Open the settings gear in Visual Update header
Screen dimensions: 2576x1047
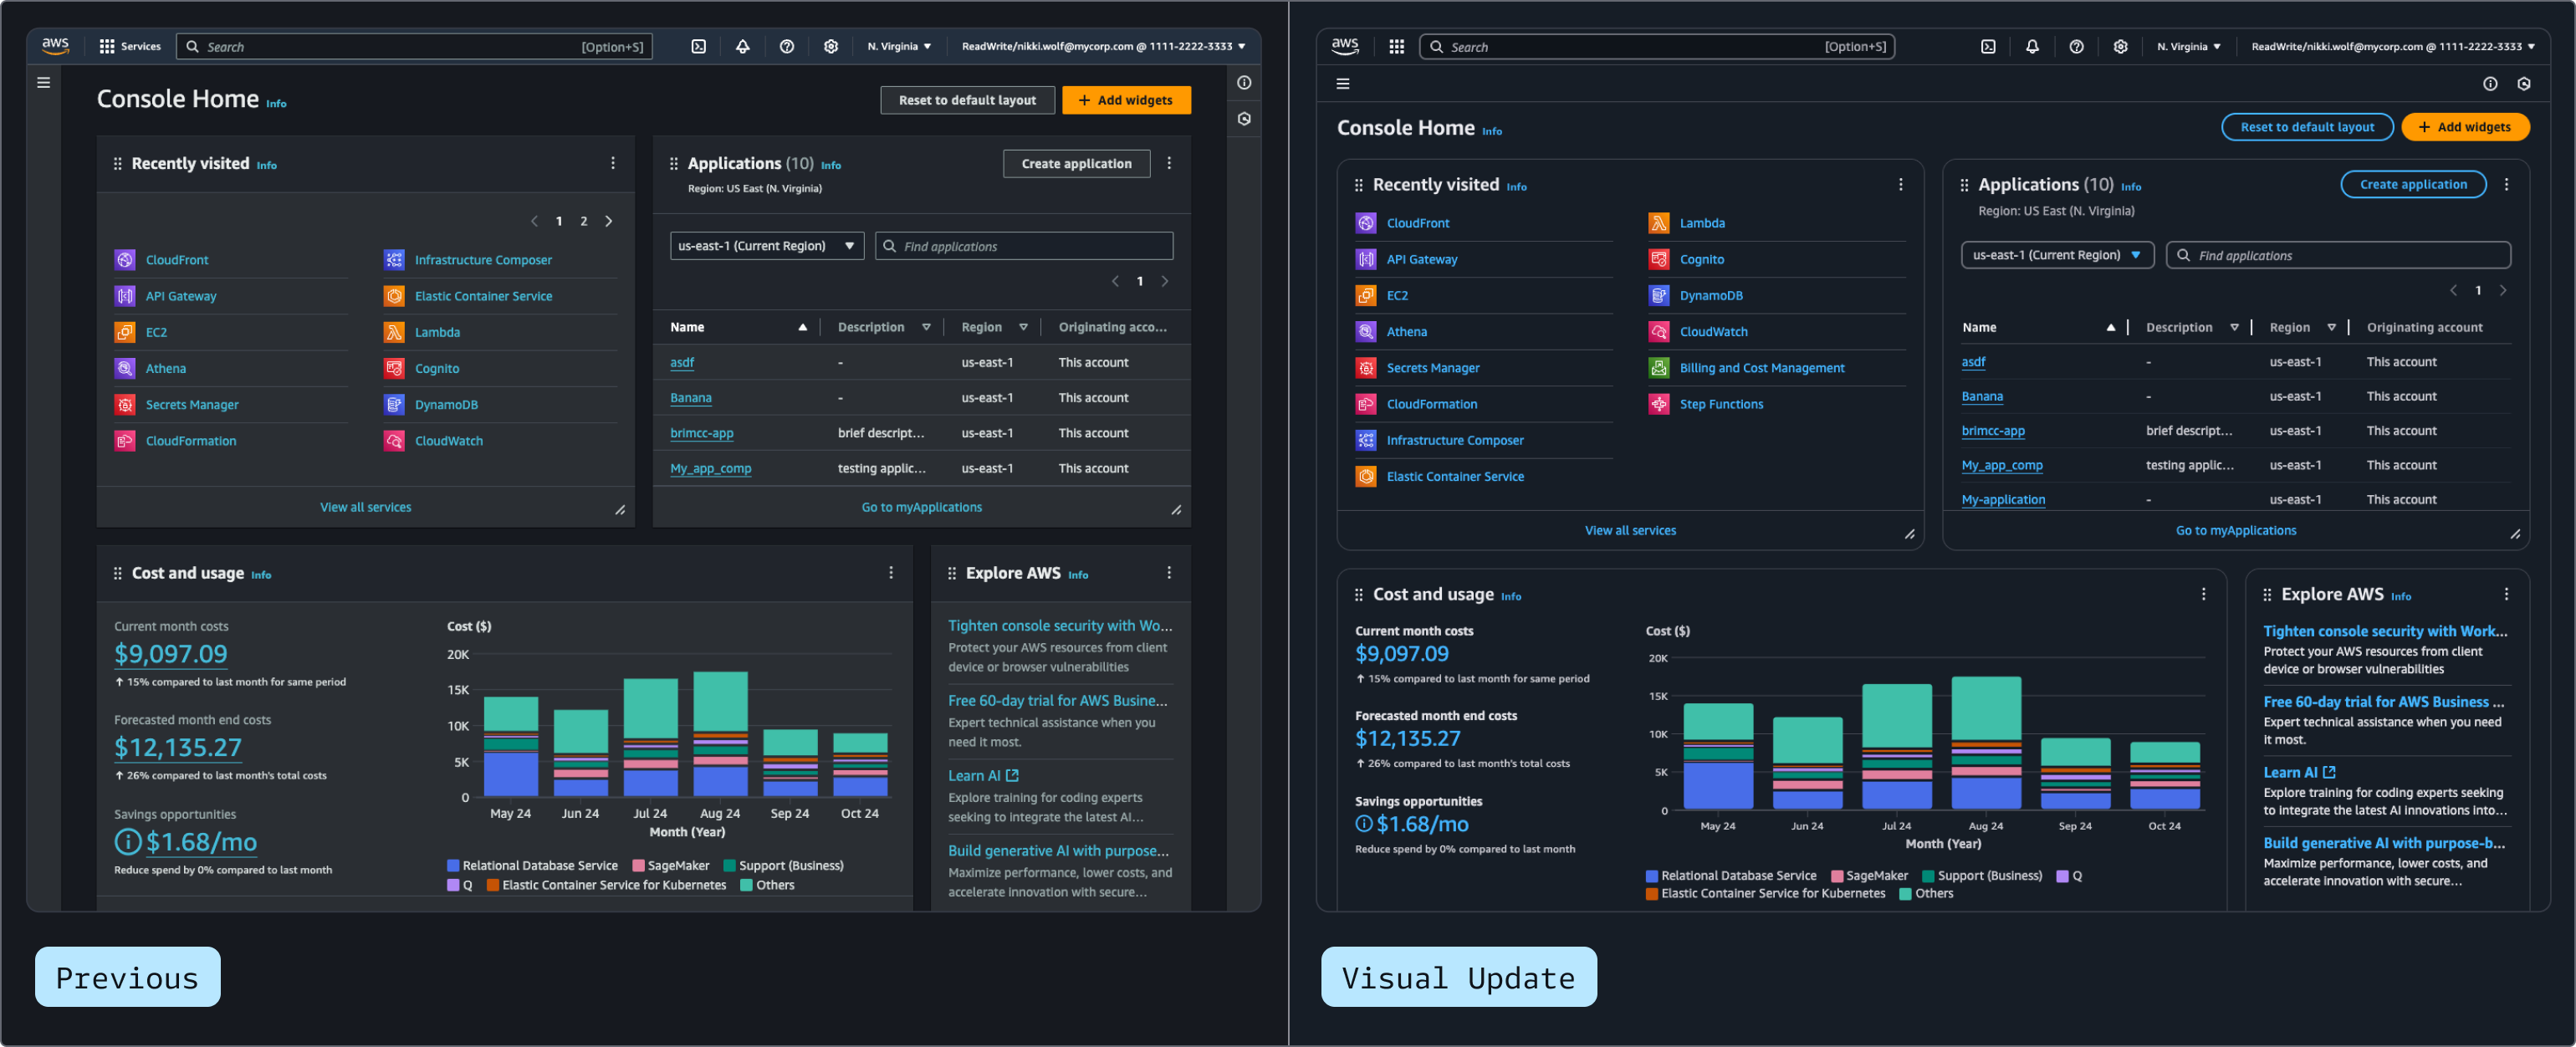click(x=2120, y=46)
